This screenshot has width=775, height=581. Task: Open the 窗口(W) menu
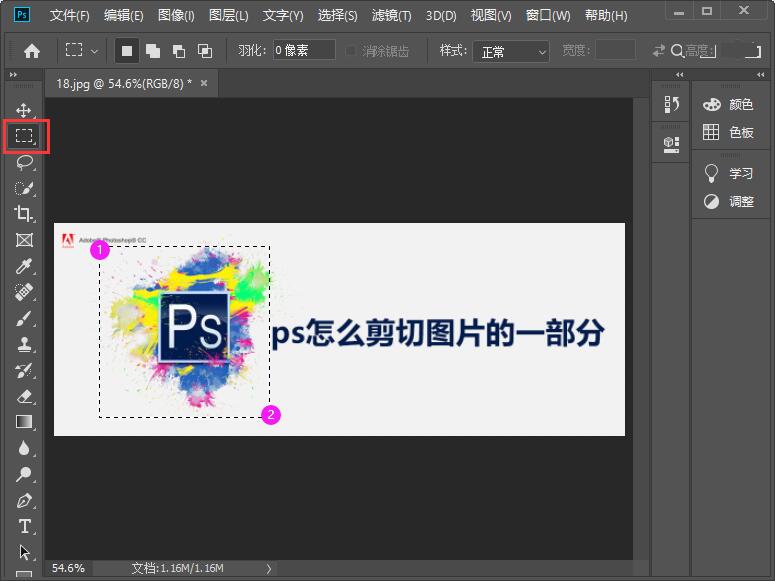pyautogui.click(x=548, y=15)
